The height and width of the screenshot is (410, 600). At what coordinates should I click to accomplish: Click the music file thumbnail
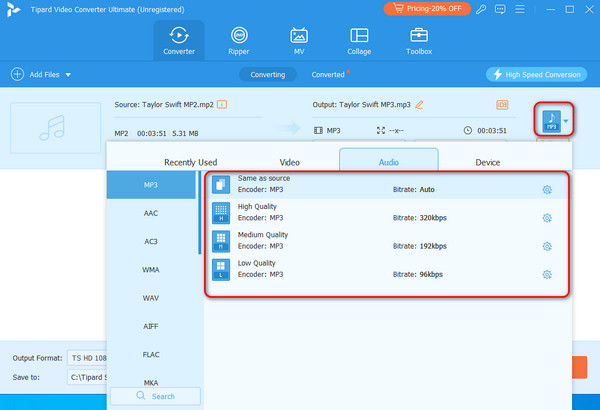pos(55,128)
